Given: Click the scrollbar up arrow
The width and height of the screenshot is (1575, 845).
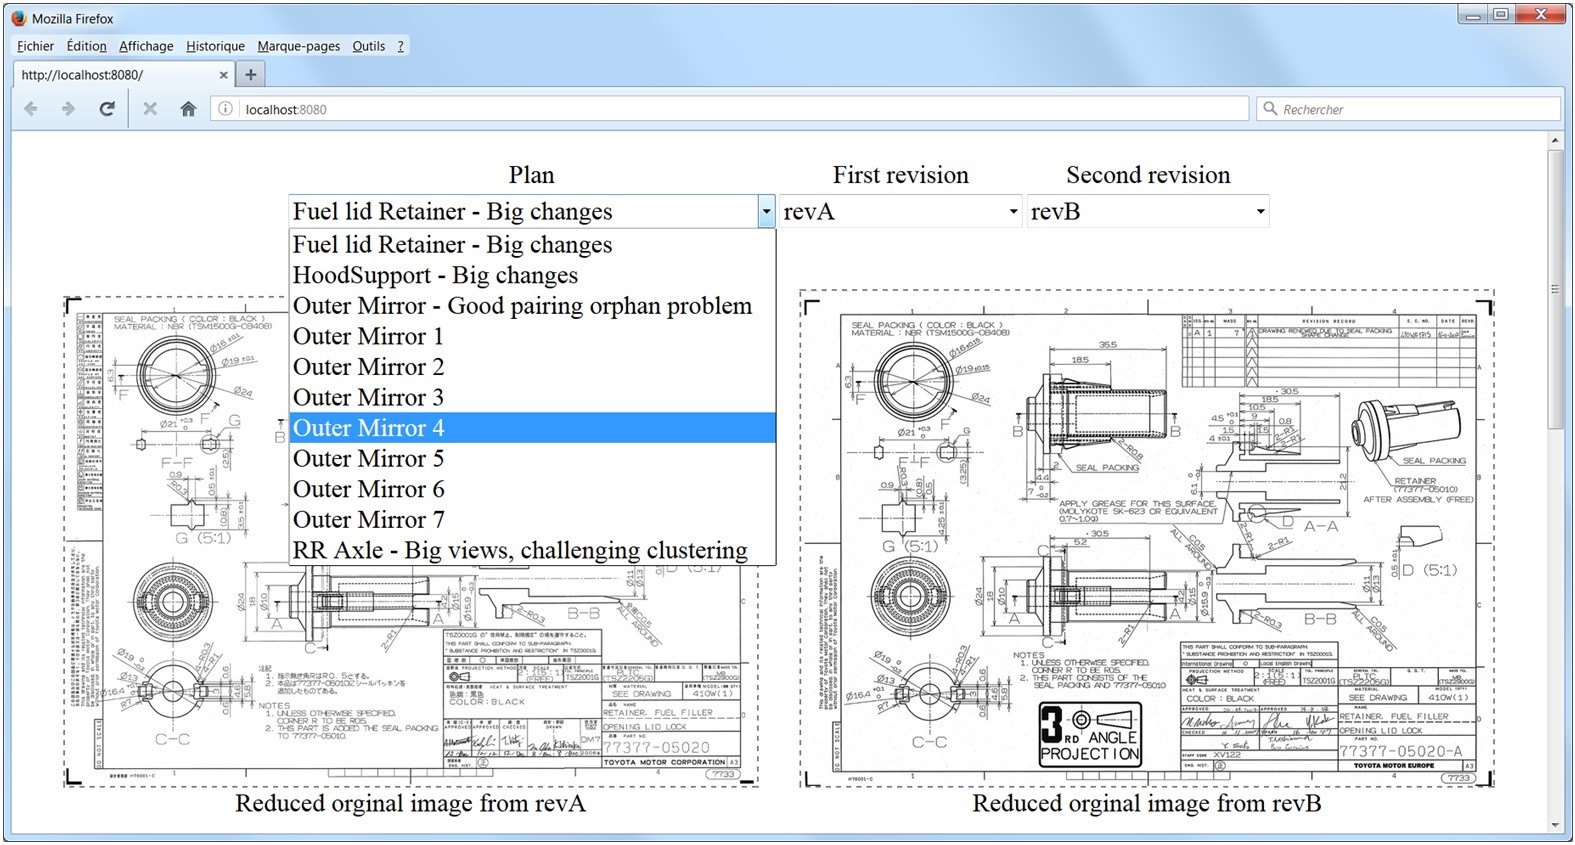Looking at the screenshot, I should point(1554,141).
